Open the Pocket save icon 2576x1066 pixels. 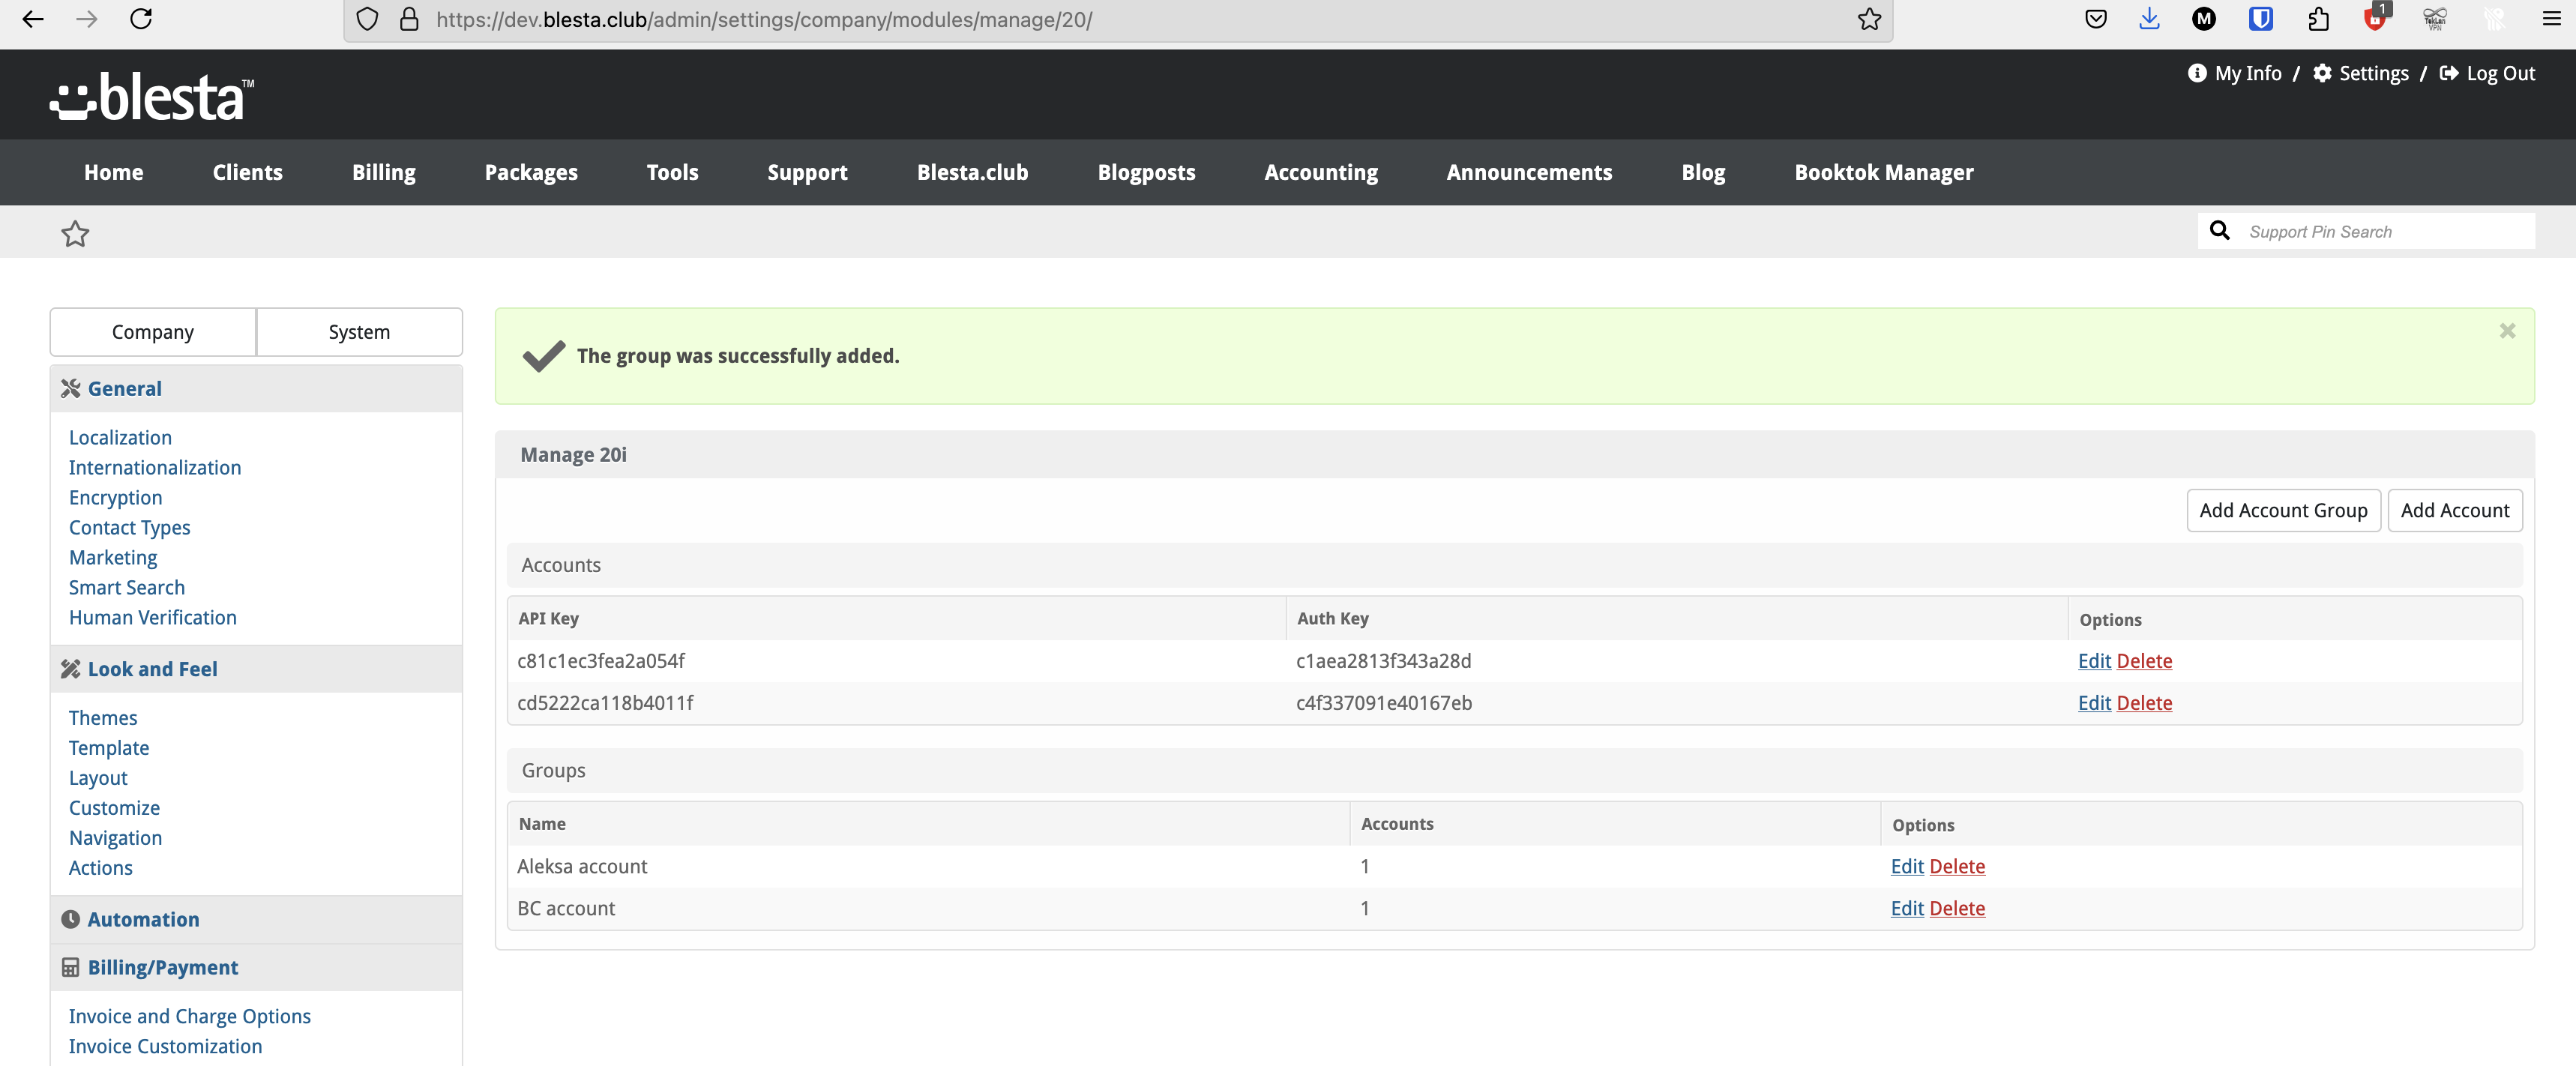(x=2096, y=19)
